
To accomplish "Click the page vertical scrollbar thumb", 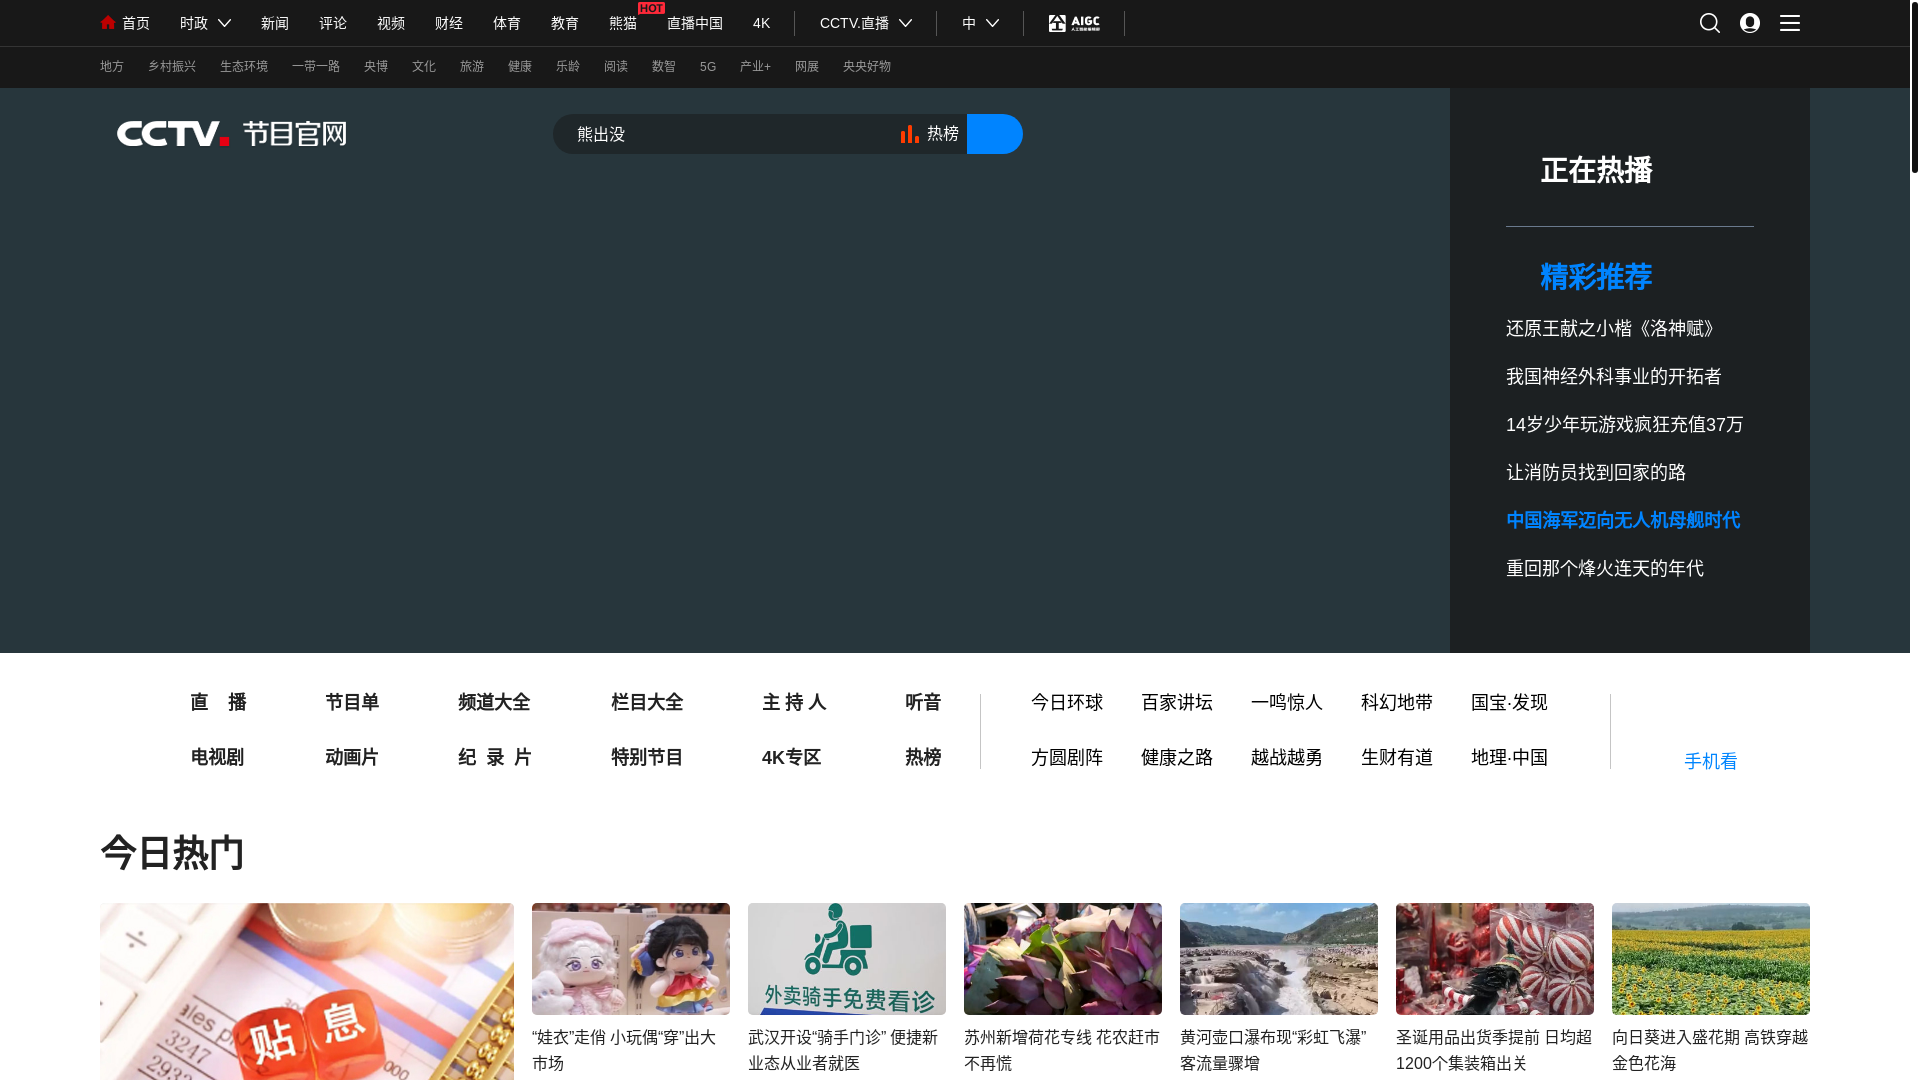I will pos(1914,88).
